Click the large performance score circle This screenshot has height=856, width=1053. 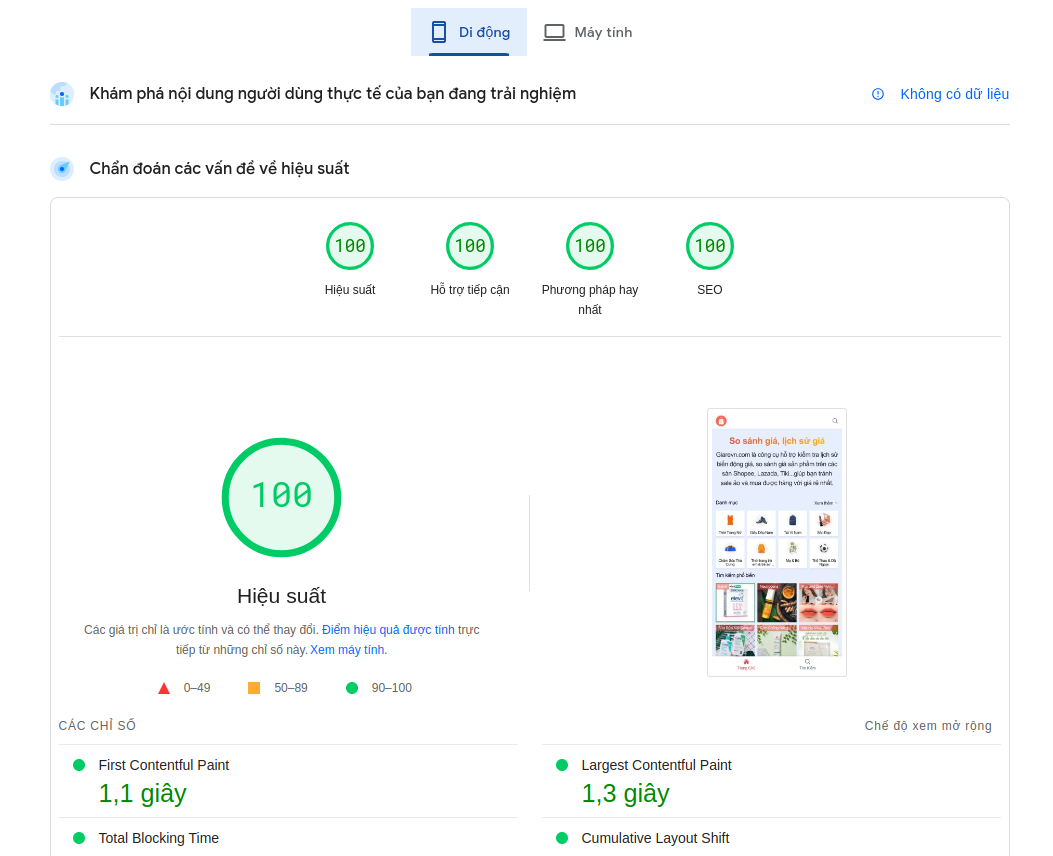(x=281, y=497)
